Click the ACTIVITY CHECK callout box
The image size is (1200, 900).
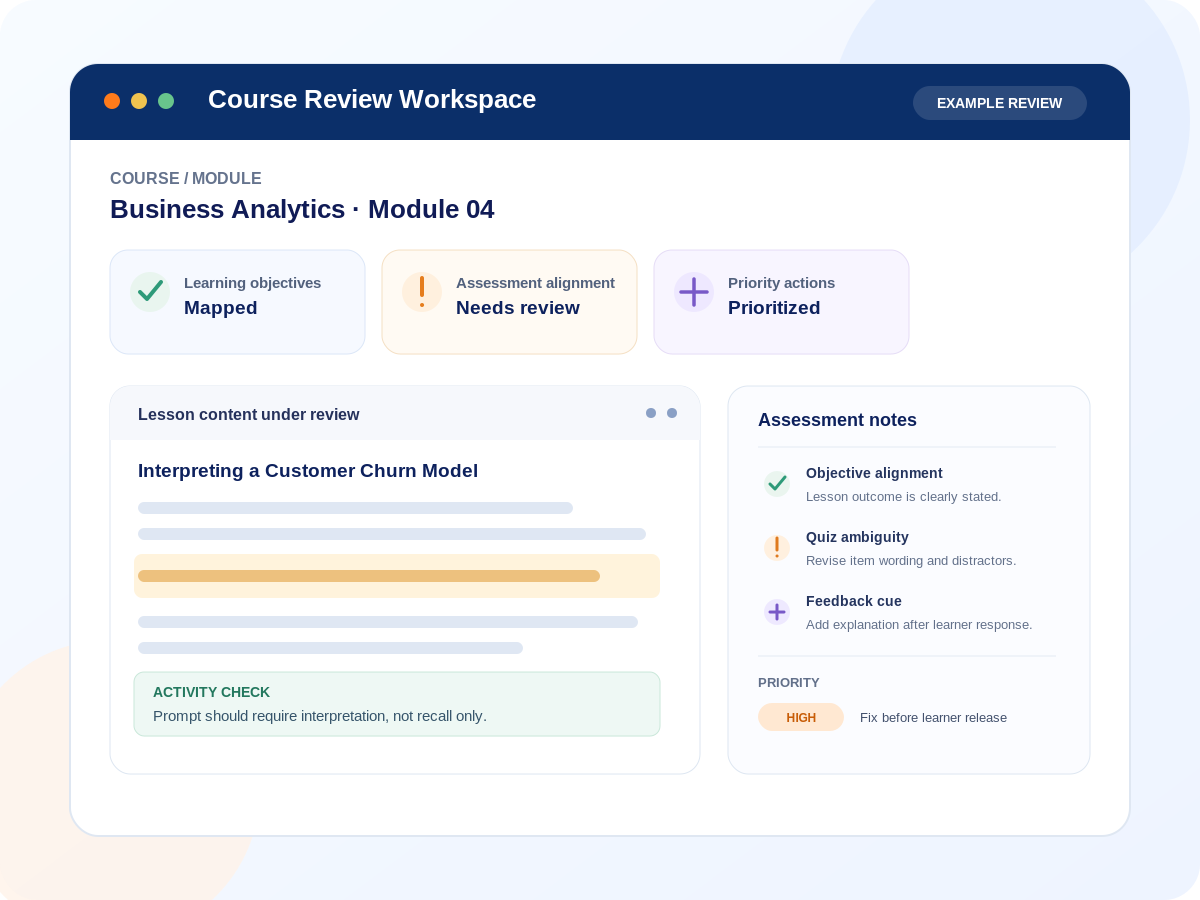point(397,704)
